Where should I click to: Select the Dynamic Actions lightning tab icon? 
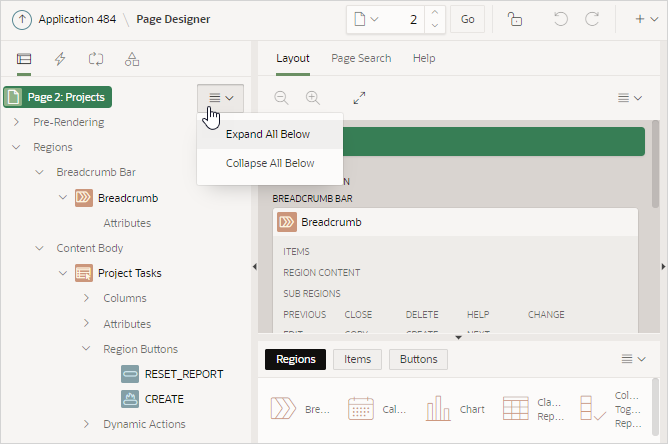click(x=60, y=59)
